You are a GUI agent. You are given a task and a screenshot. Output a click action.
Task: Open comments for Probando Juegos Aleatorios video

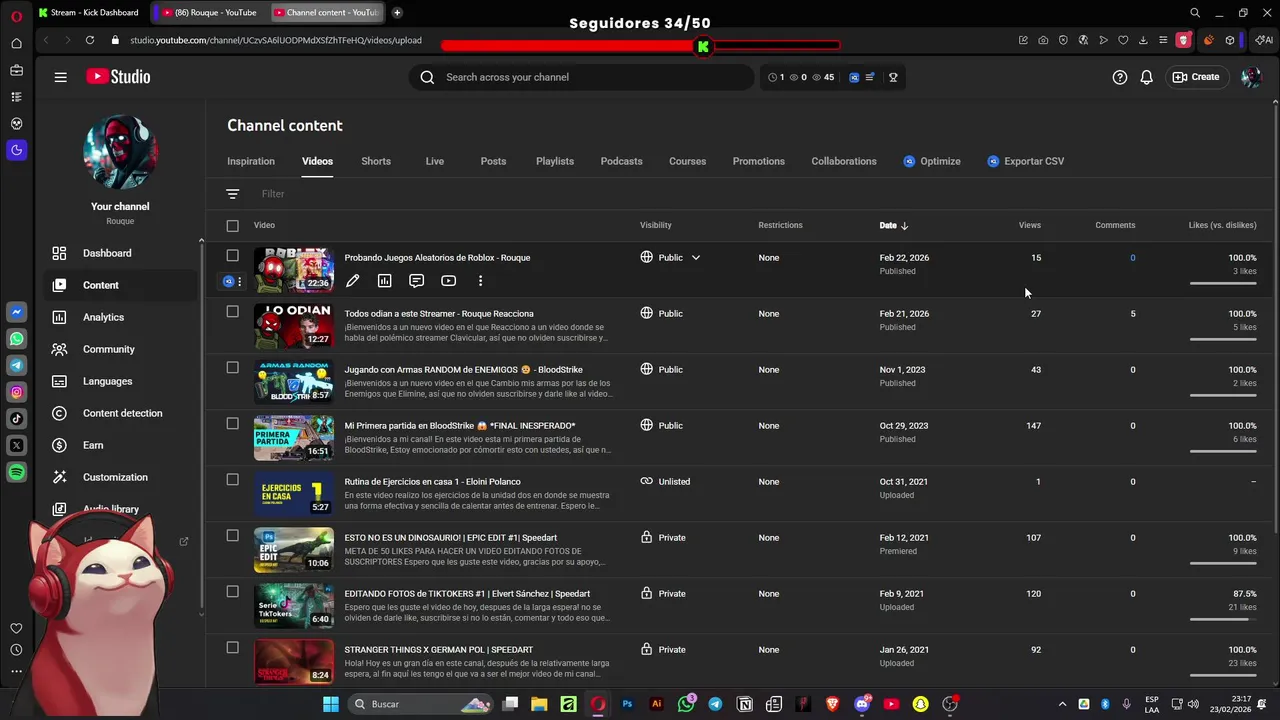[x=417, y=281]
